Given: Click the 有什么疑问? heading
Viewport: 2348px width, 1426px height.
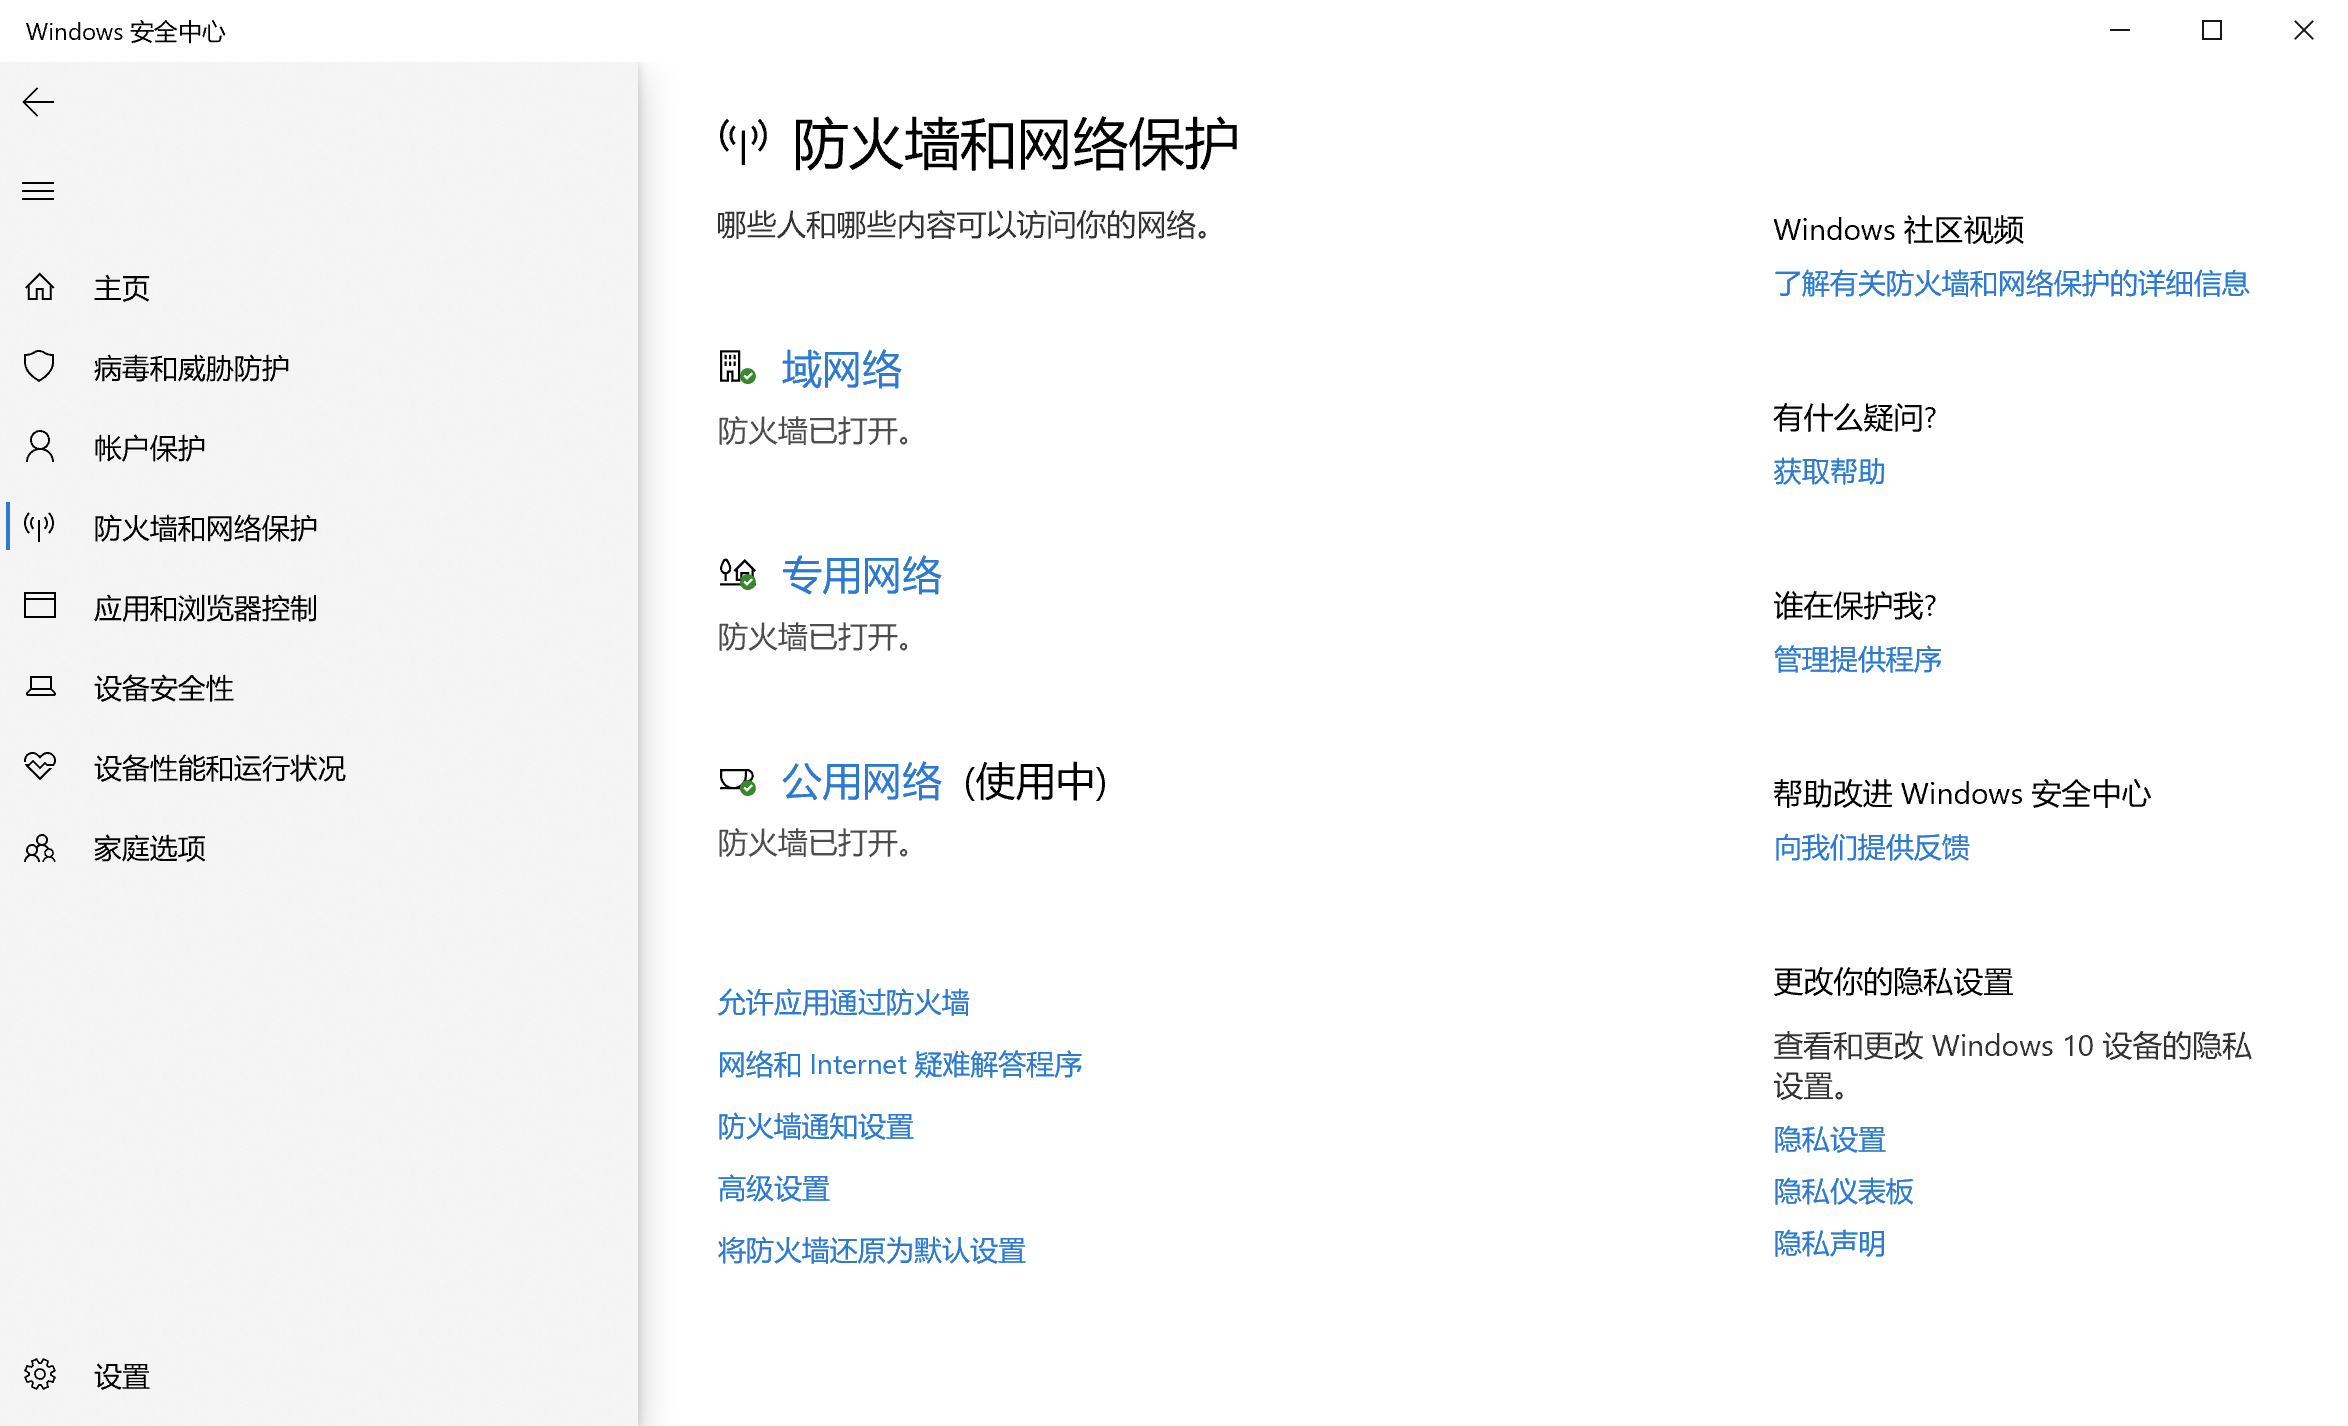Looking at the screenshot, I should click(1855, 418).
